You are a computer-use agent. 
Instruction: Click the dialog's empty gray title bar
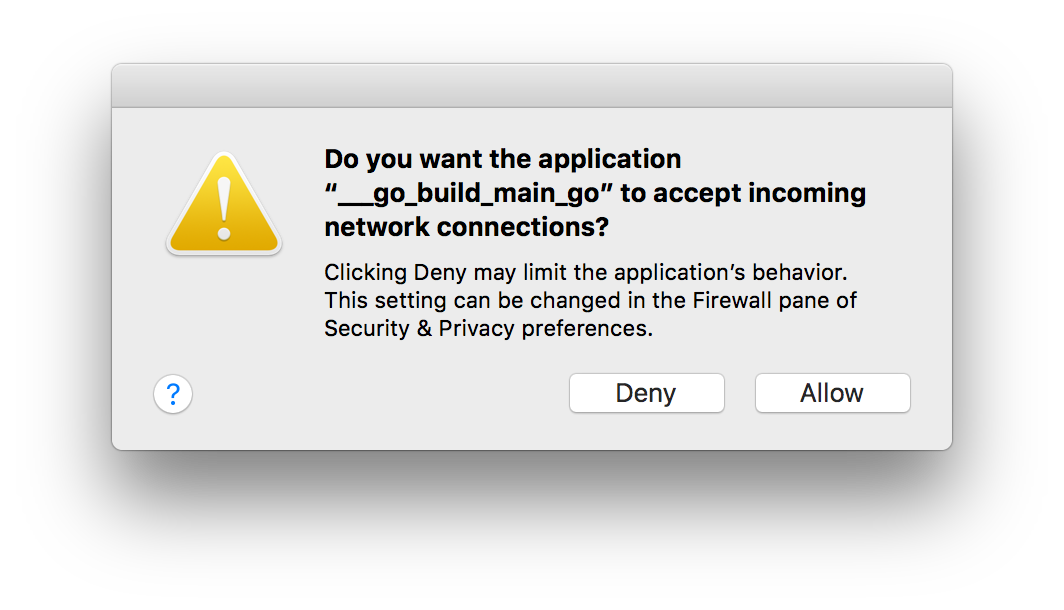[532, 85]
